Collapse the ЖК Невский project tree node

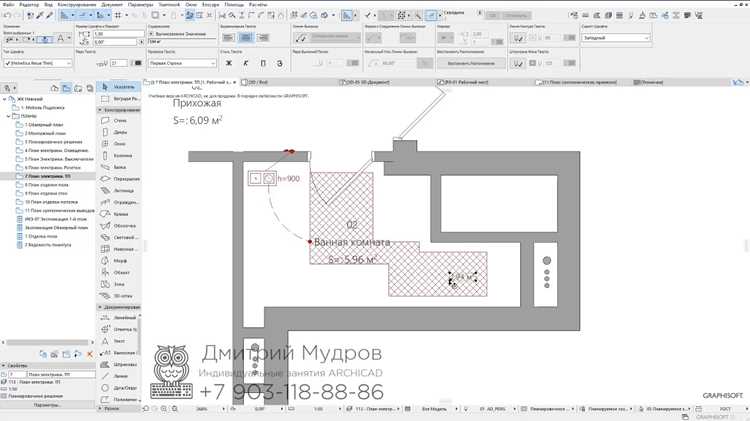5,99
